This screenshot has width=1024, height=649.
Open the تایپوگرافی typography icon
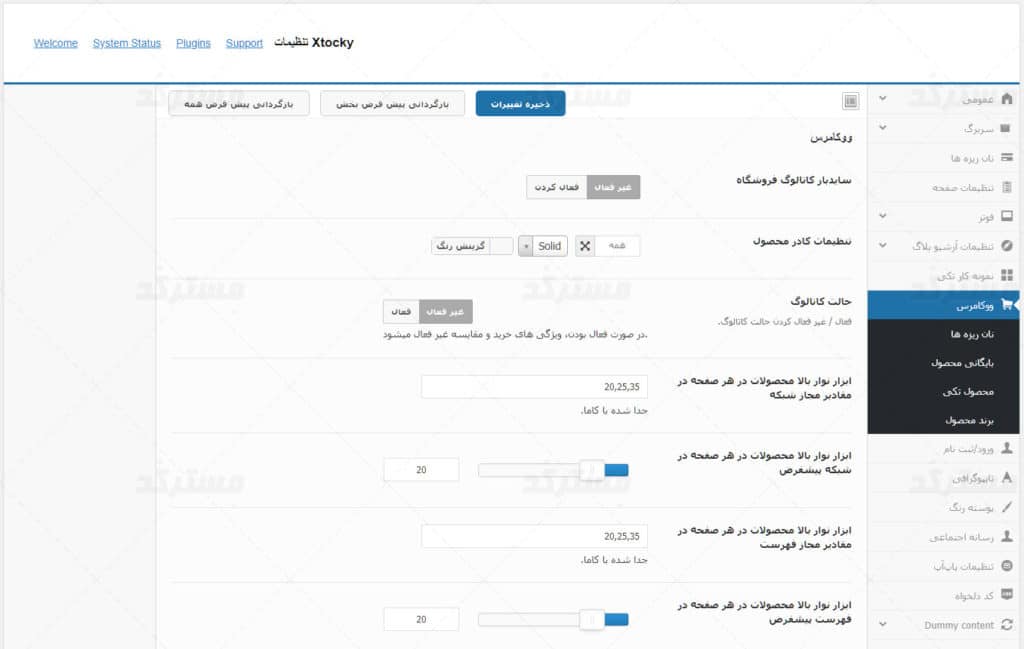pos(1006,477)
